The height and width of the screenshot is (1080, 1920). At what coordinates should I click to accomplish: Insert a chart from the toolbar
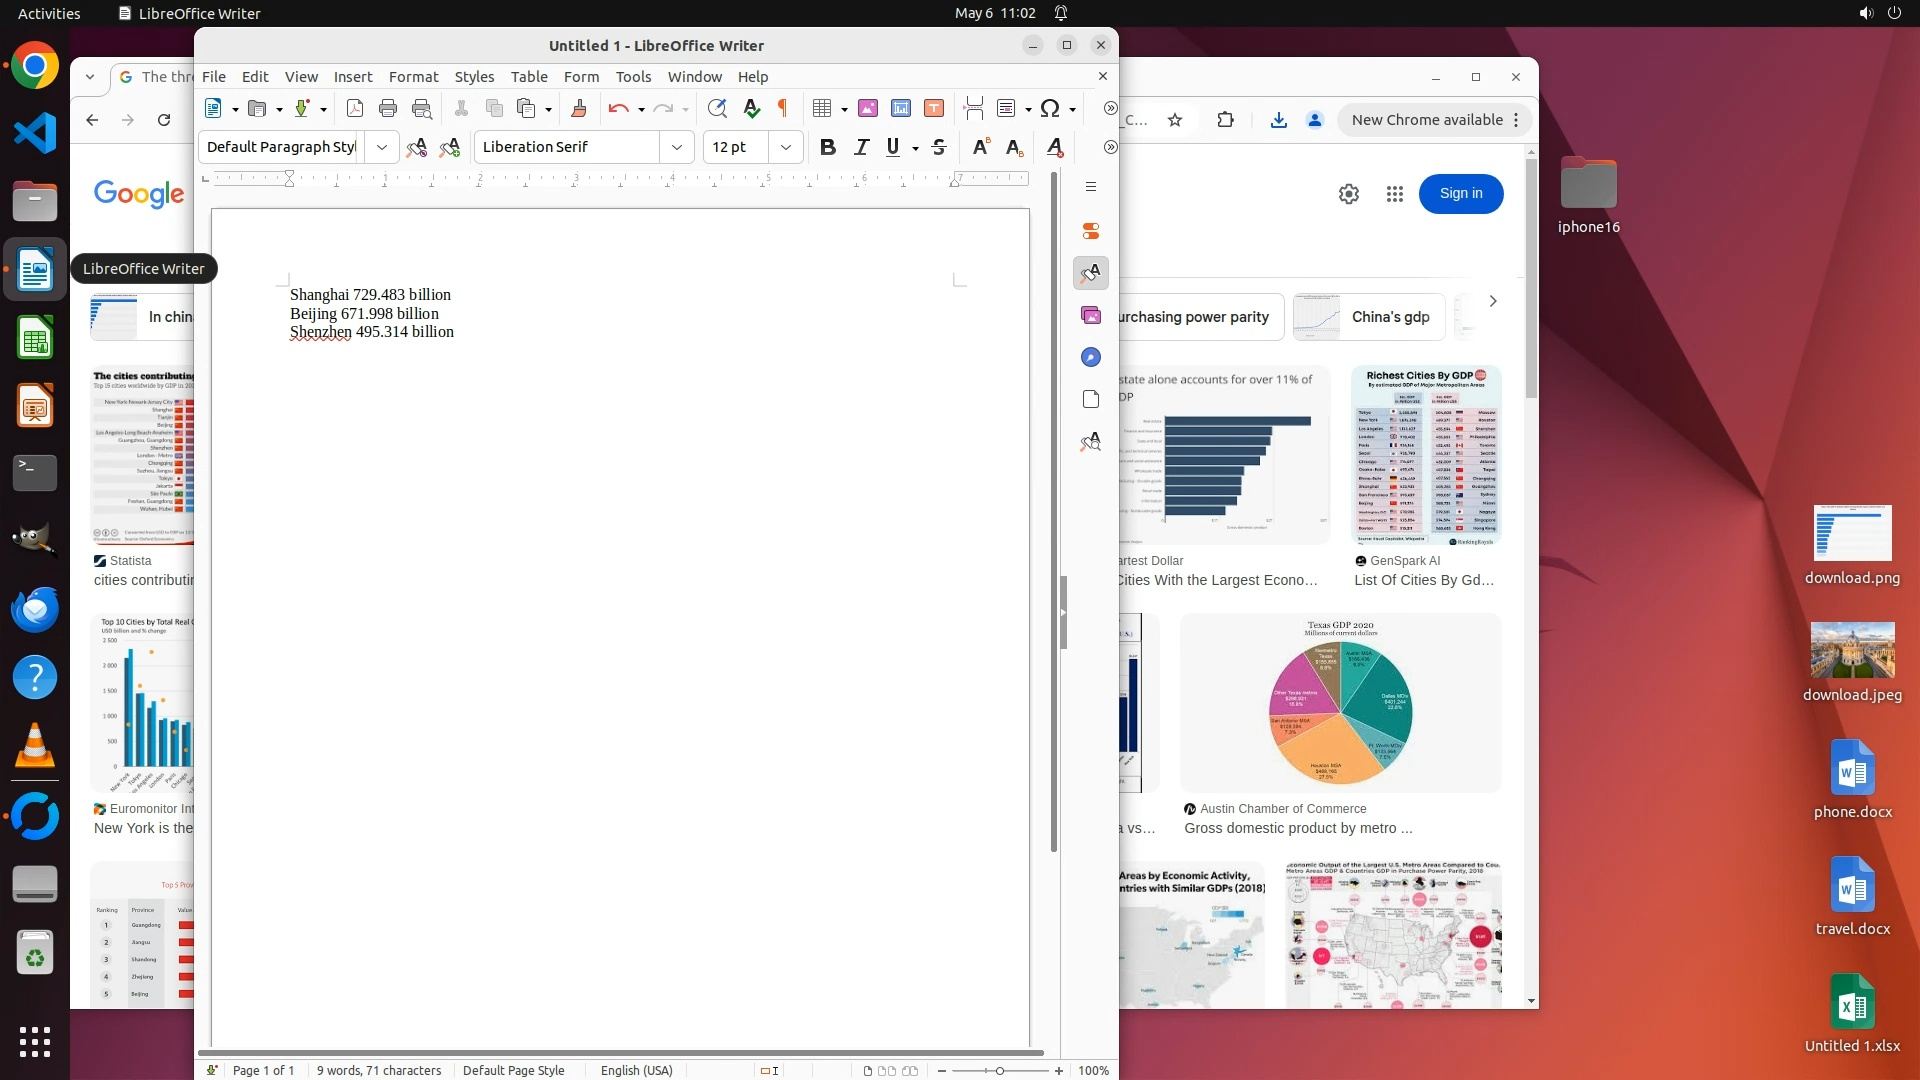(x=901, y=108)
